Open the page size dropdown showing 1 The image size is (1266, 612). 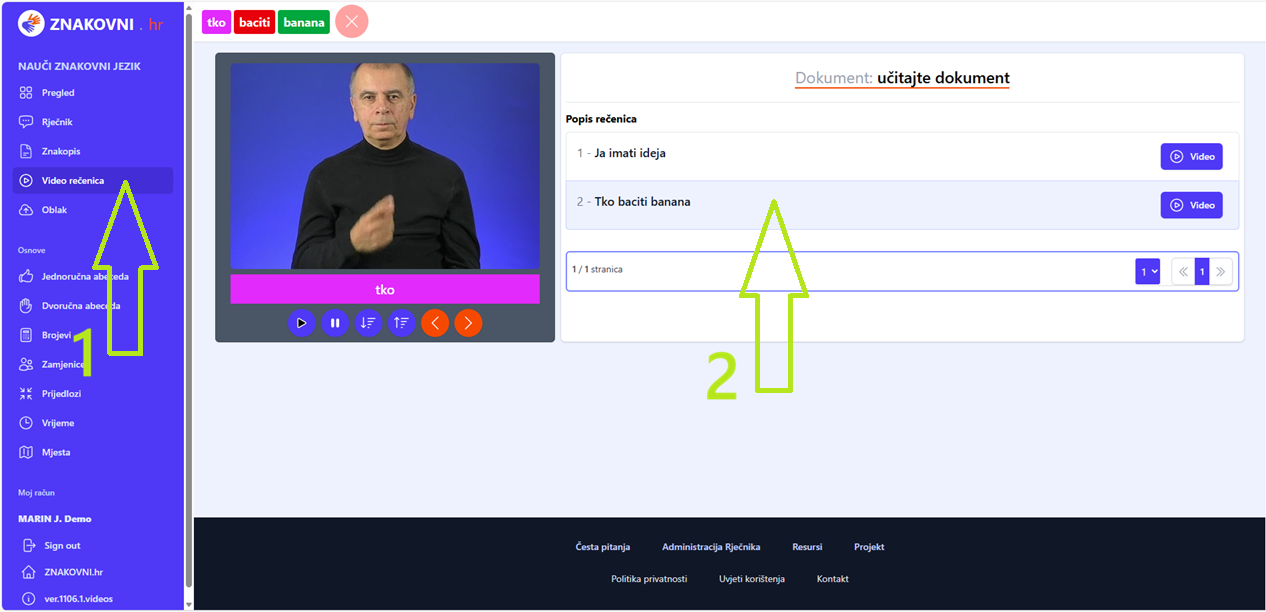(x=1147, y=270)
